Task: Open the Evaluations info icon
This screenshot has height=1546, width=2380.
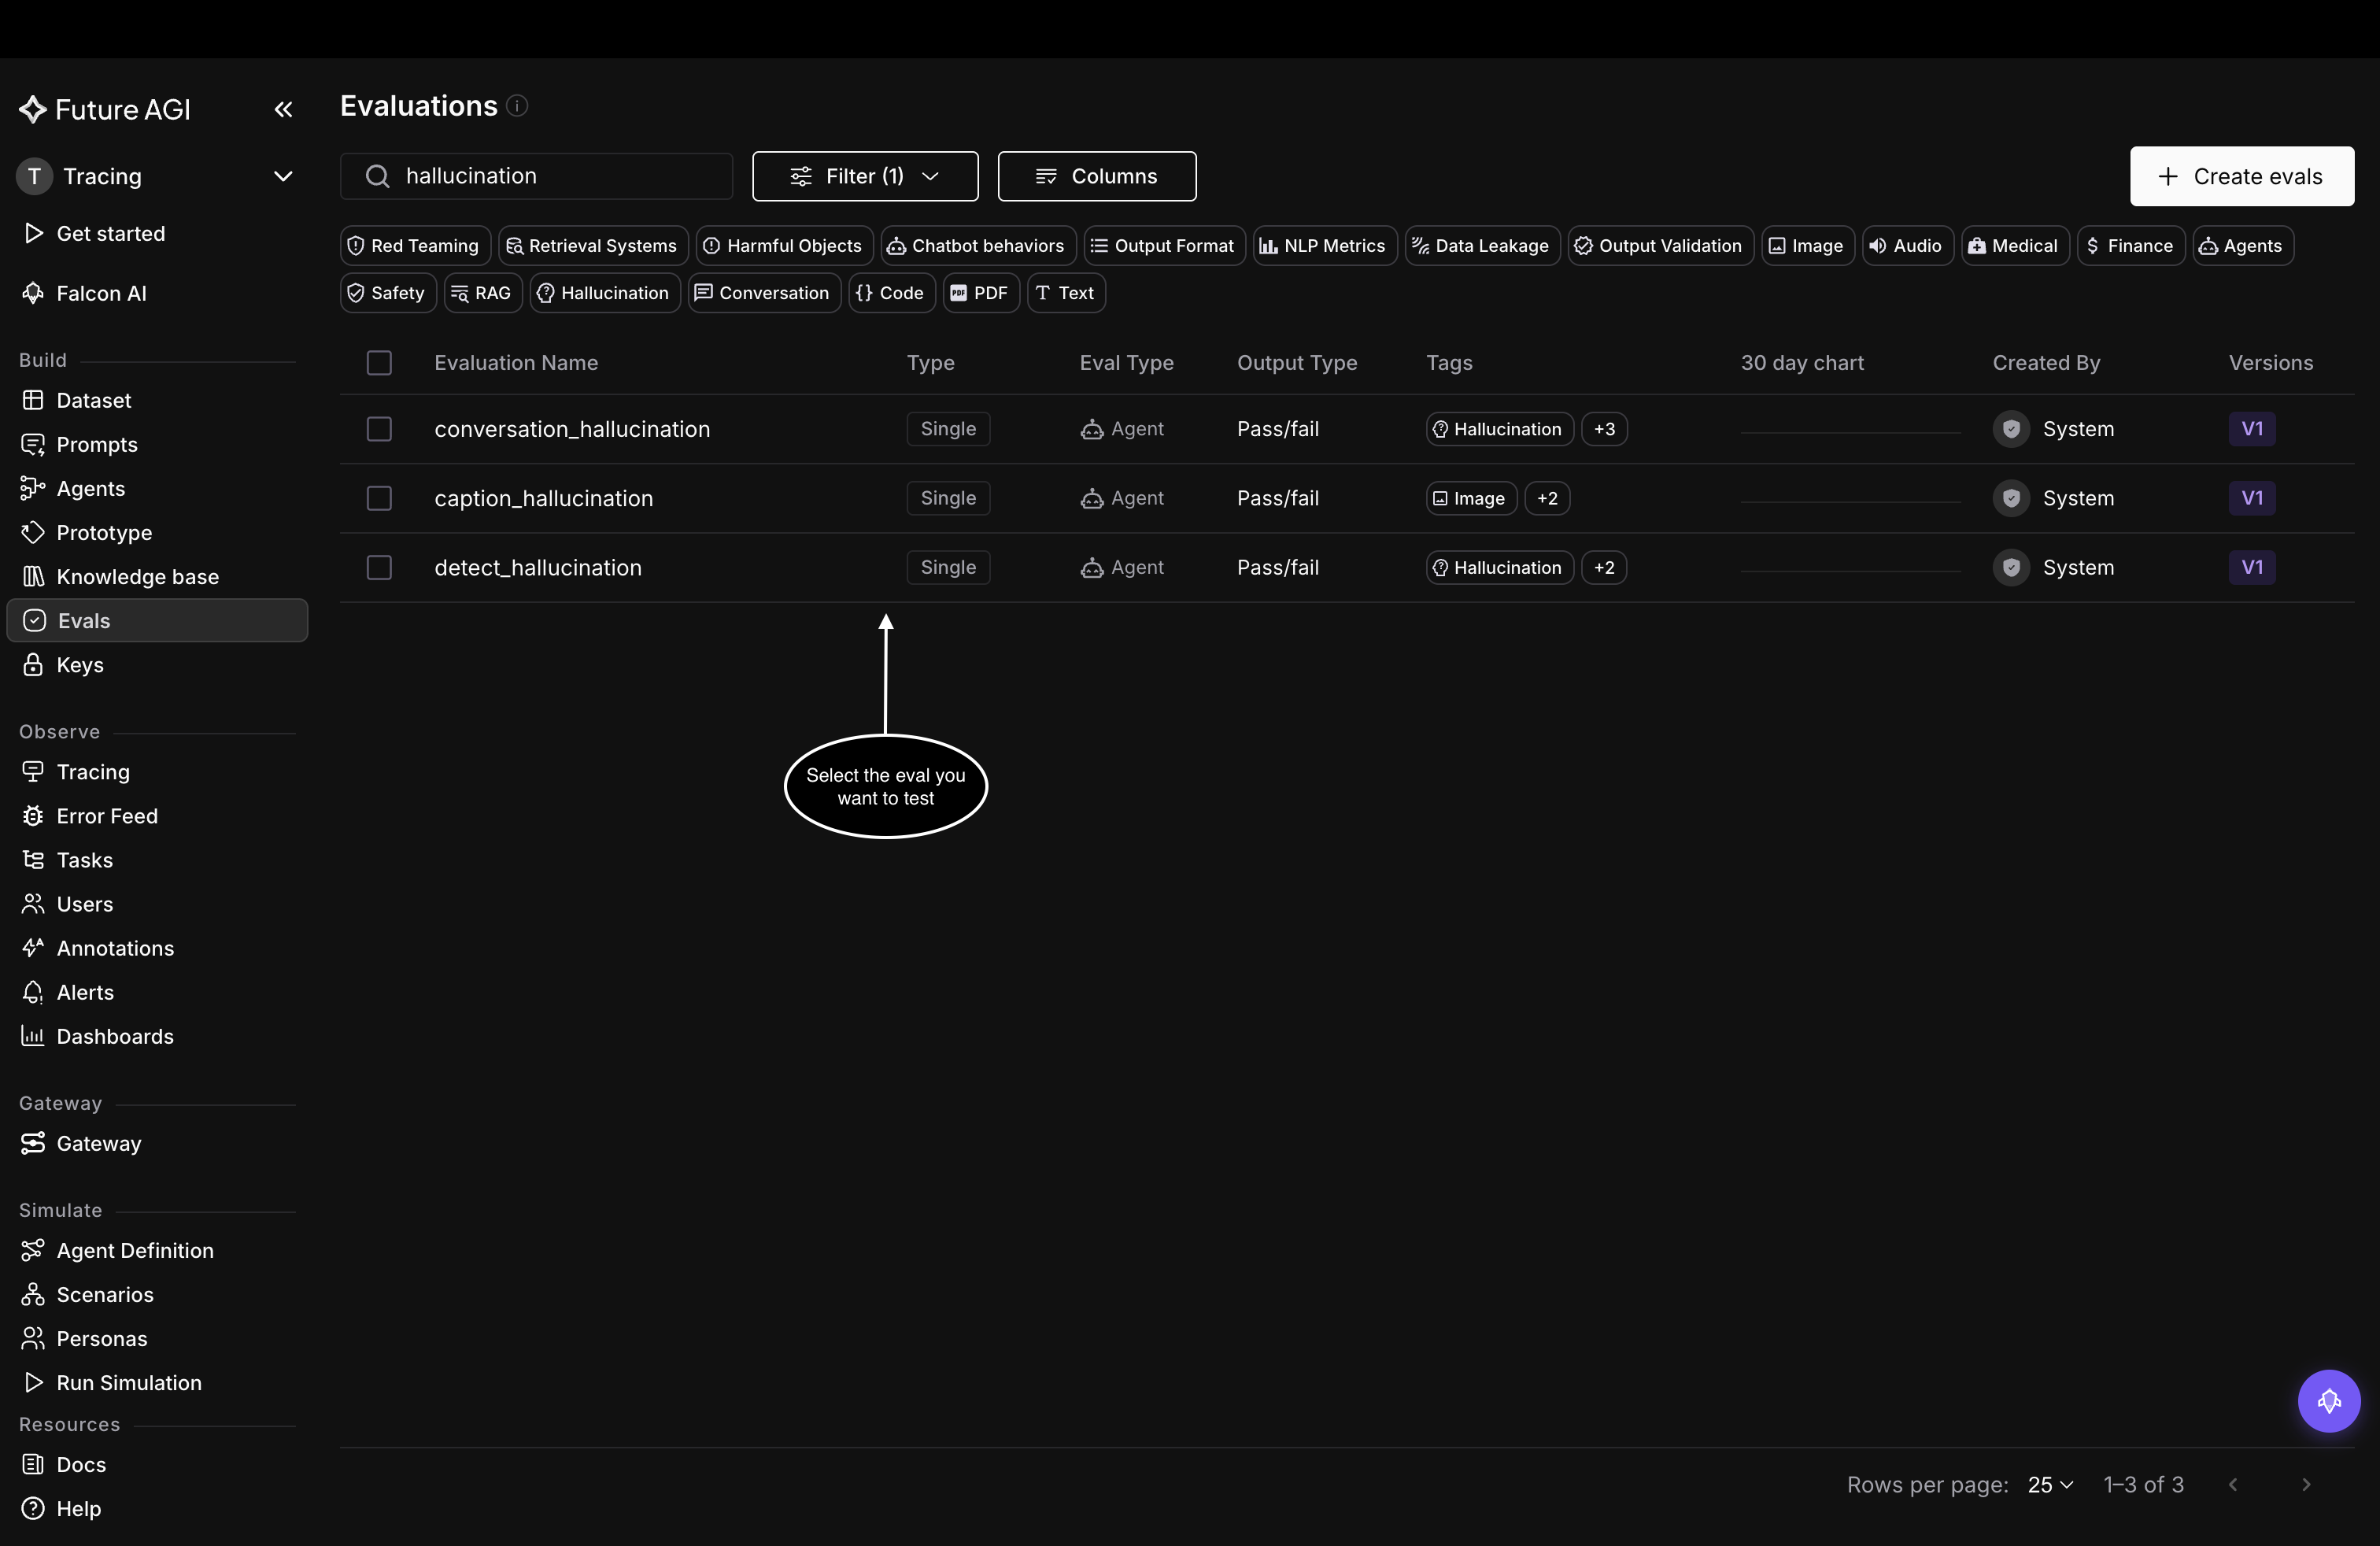Action: coord(517,105)
